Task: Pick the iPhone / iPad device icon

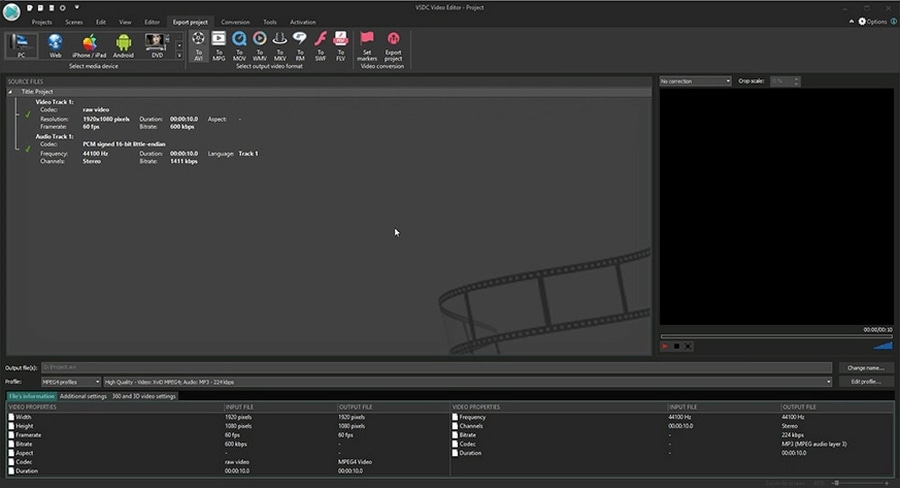Action: click(x=89, y=44)
